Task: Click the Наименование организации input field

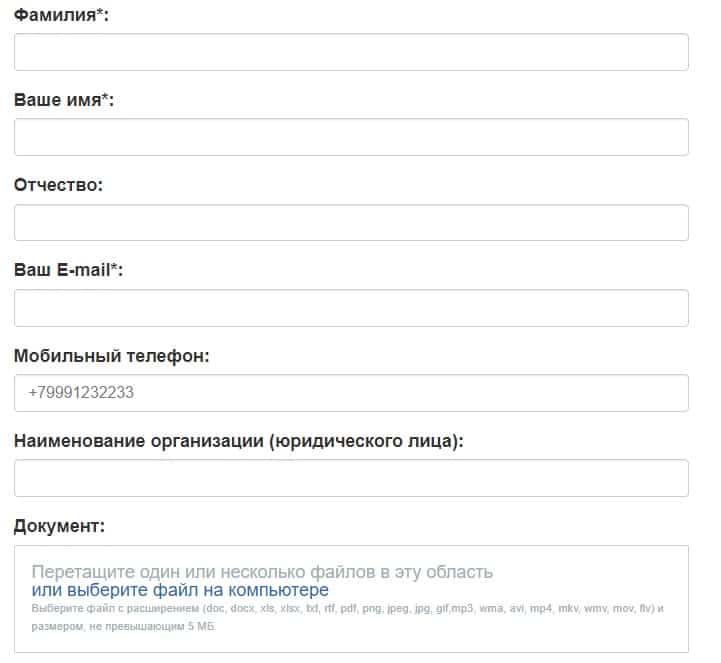Action: tap(351, 478)
